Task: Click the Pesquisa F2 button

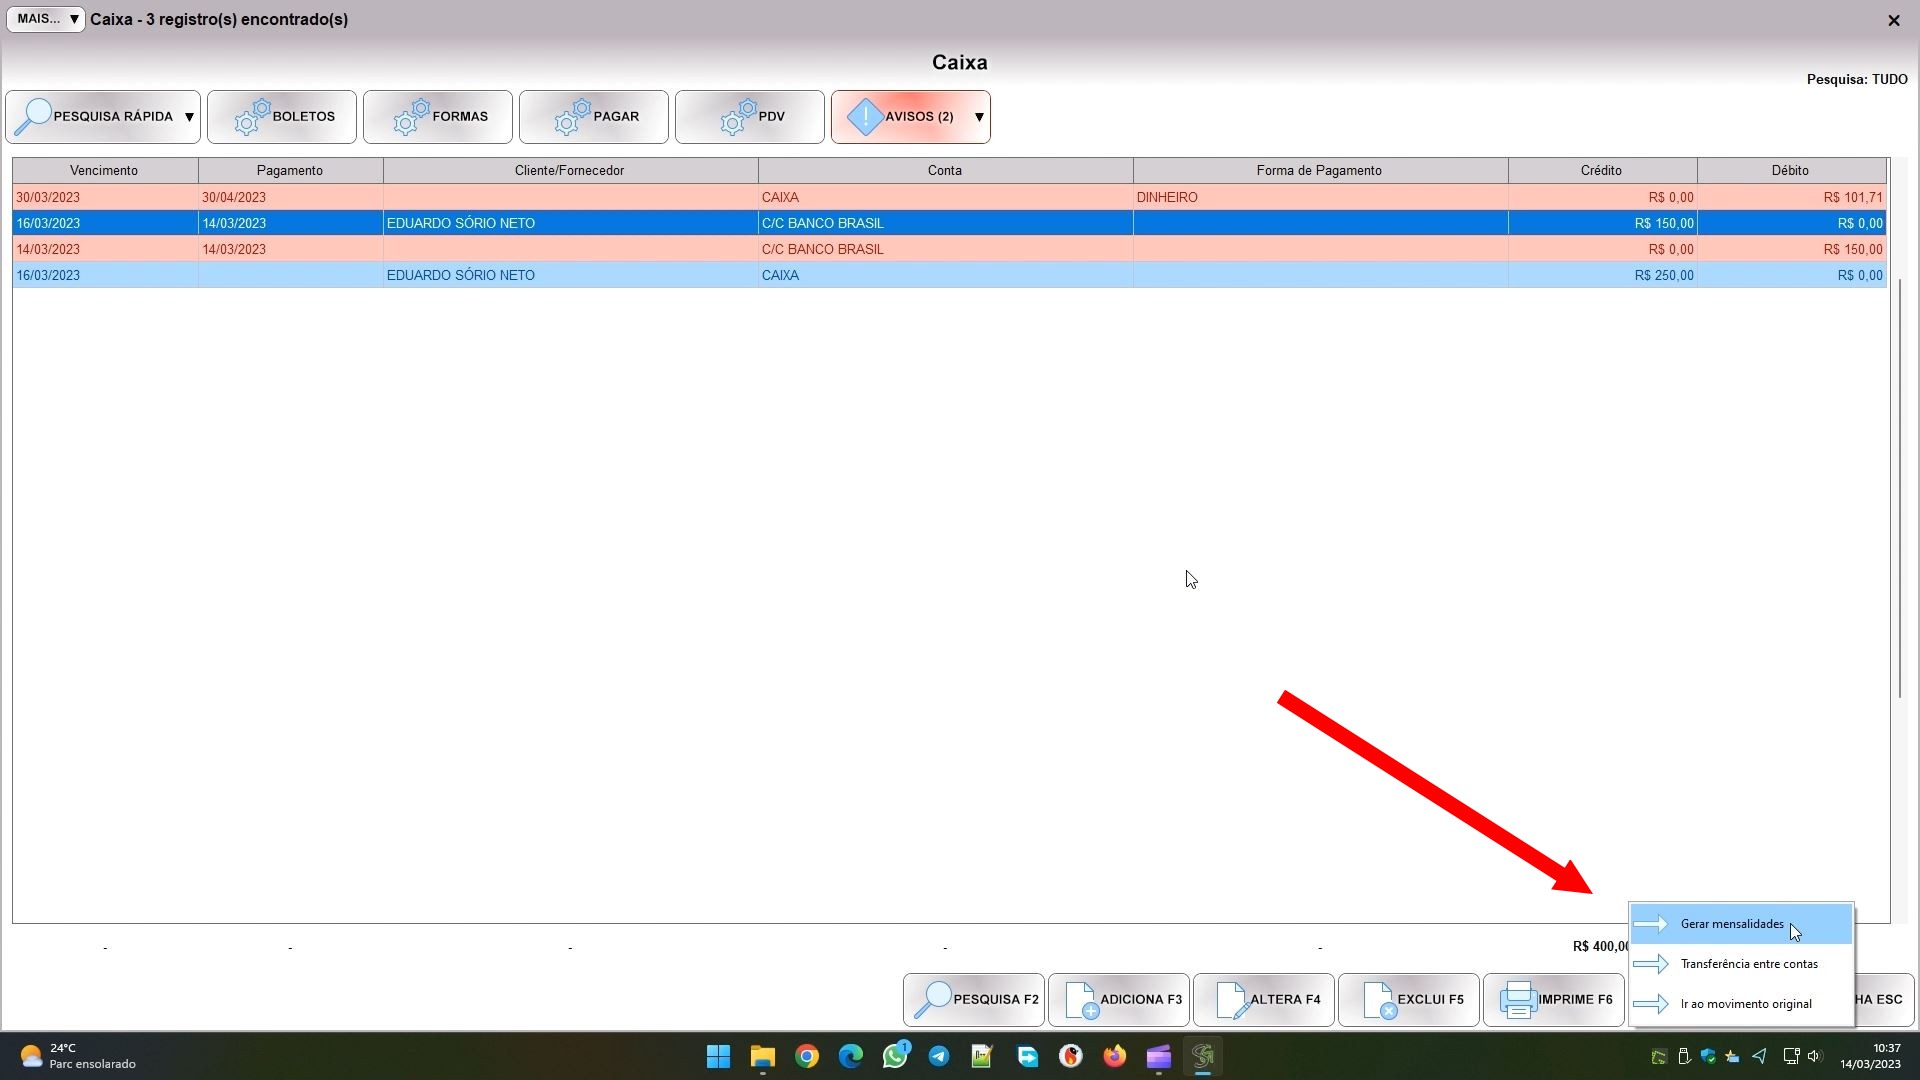Action: tap(974, 999)
